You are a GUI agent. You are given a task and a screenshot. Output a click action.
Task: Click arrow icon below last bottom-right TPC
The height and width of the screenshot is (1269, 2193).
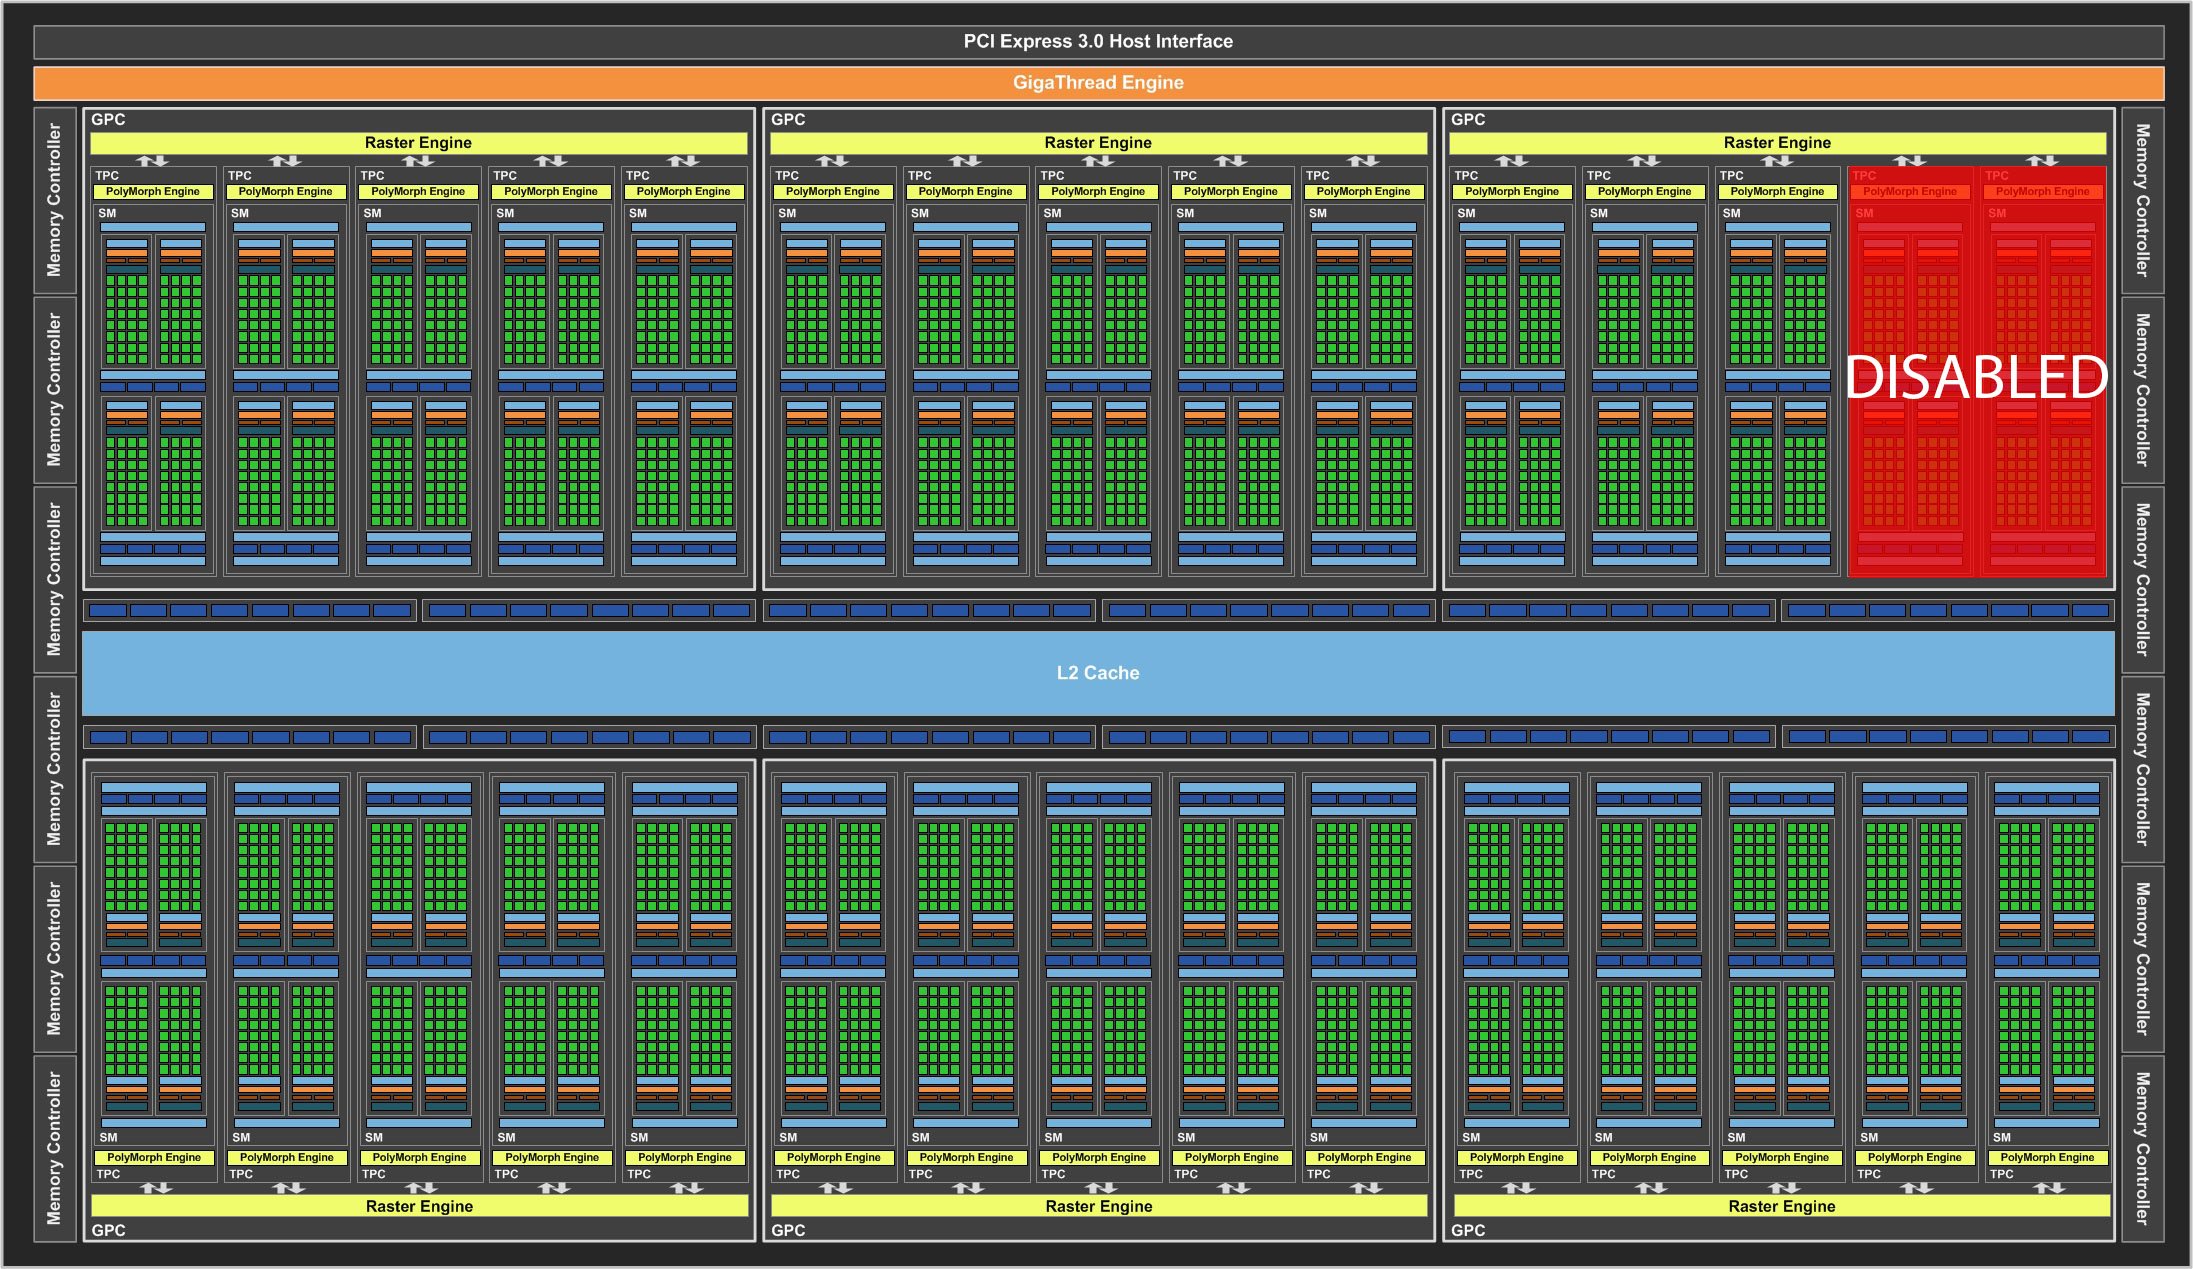pyautogui.click(x=2048, y=1188)
